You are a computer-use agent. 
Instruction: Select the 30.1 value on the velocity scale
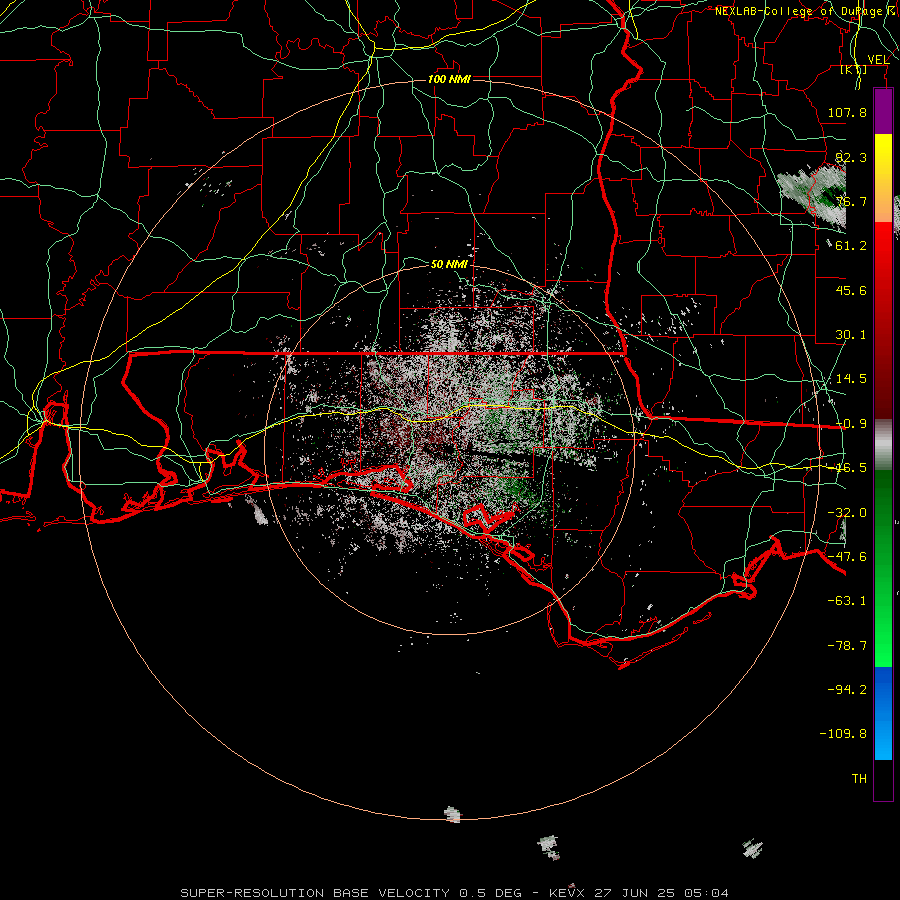click(851, 335)
